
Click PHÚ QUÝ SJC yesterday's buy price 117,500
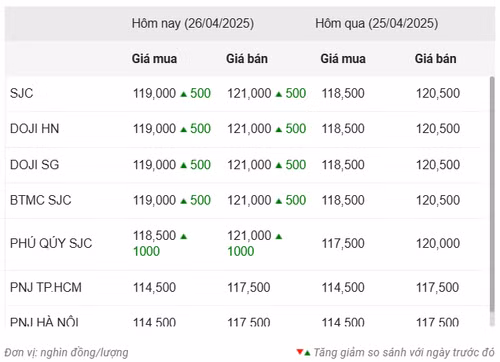click(343, 243)
